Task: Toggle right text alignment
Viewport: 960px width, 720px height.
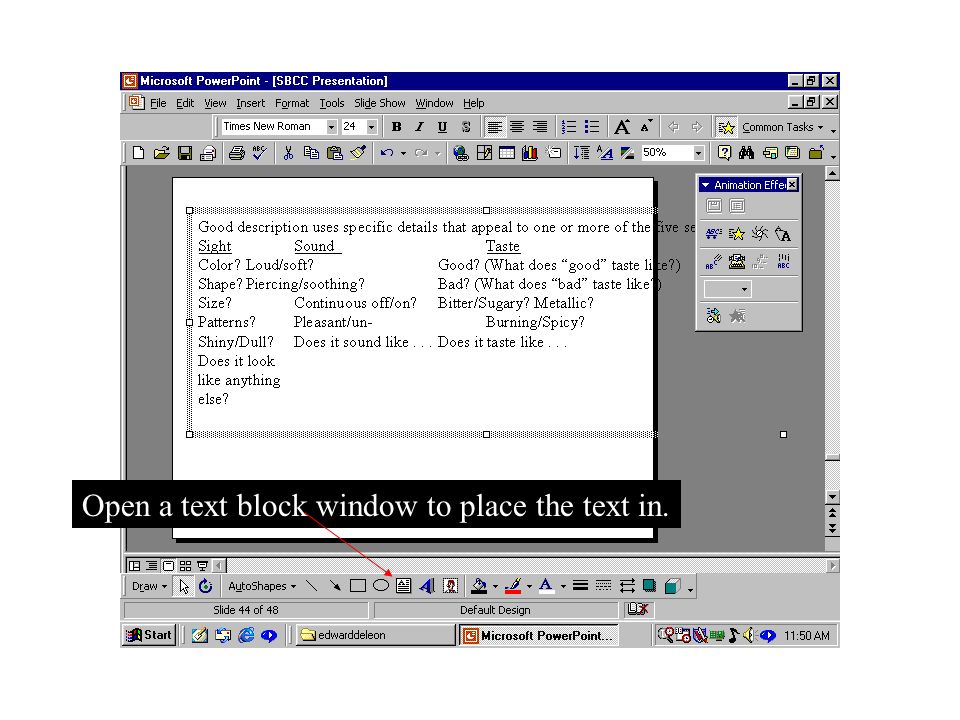Action: pyautogui.click(x=539, y=127)
